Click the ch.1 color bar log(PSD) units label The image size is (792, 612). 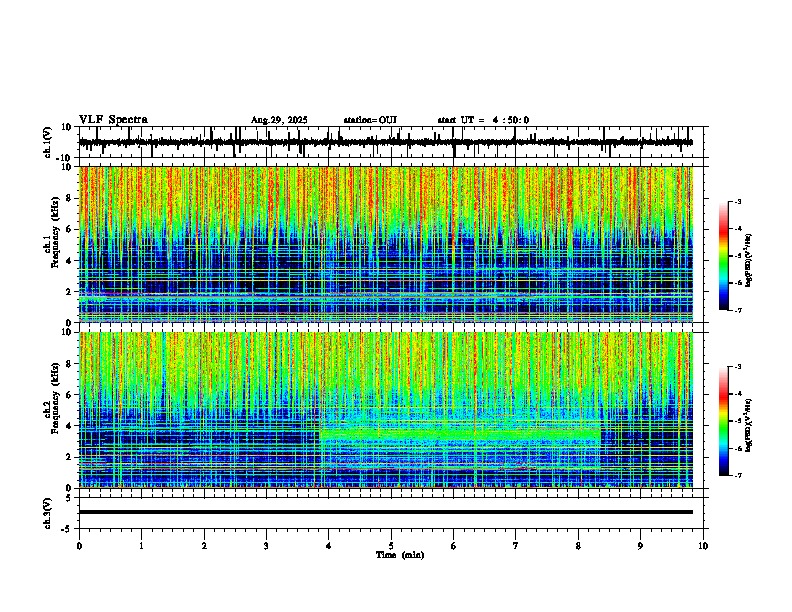(749, 260)
